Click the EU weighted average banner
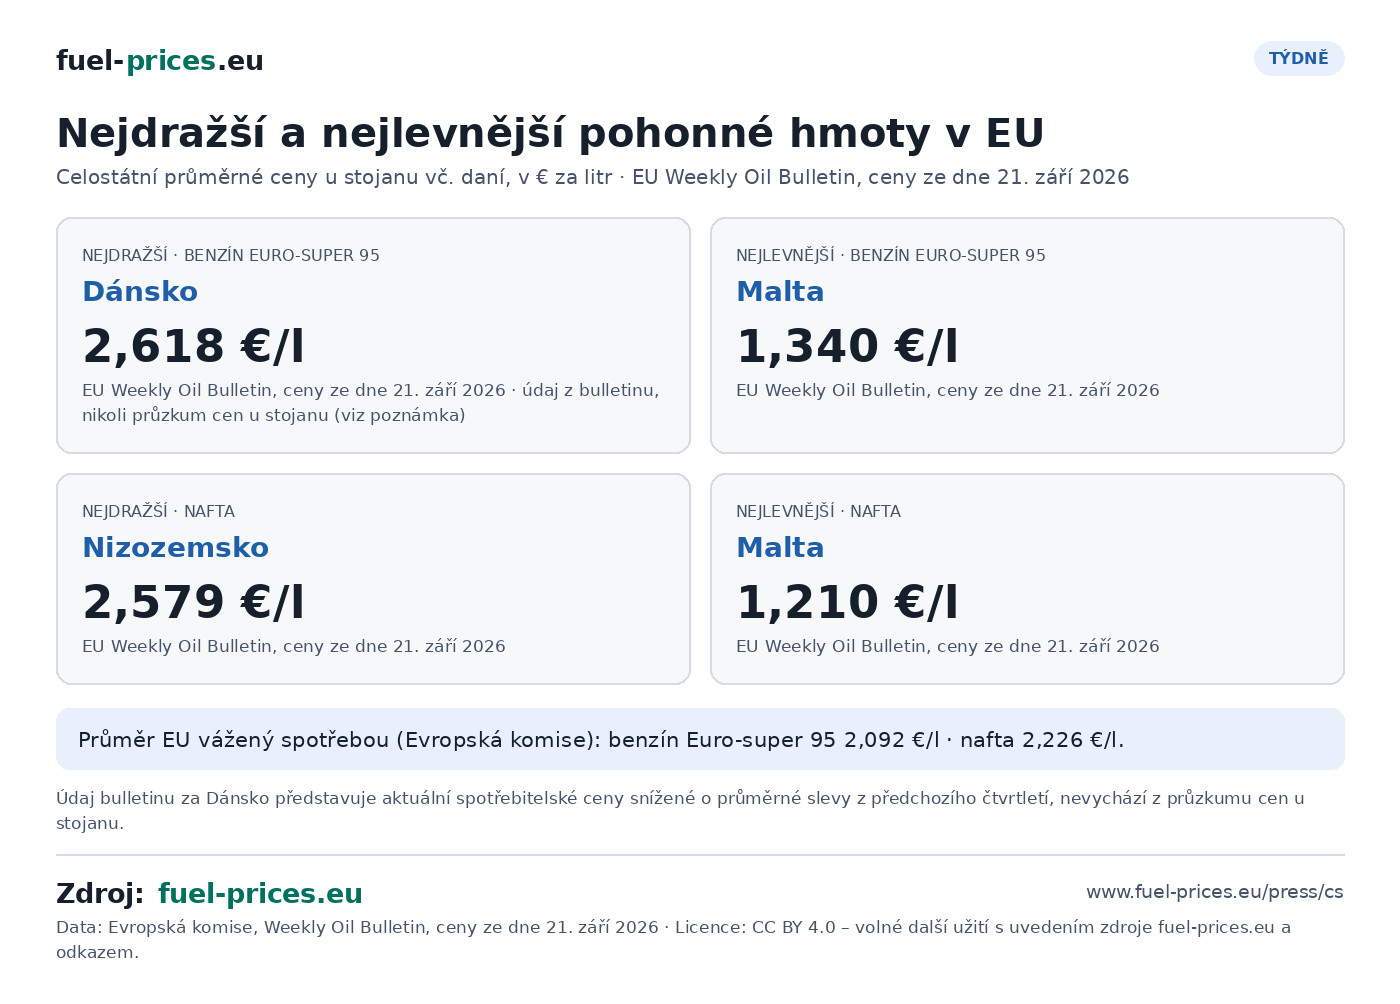The height and width of the screenshot is (1004, 1400). tap(700, 739)
